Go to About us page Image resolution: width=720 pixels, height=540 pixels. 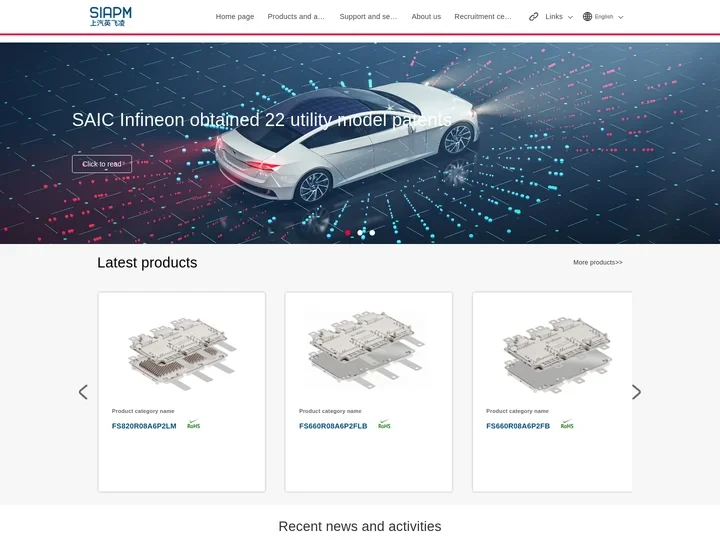(426, 17)
